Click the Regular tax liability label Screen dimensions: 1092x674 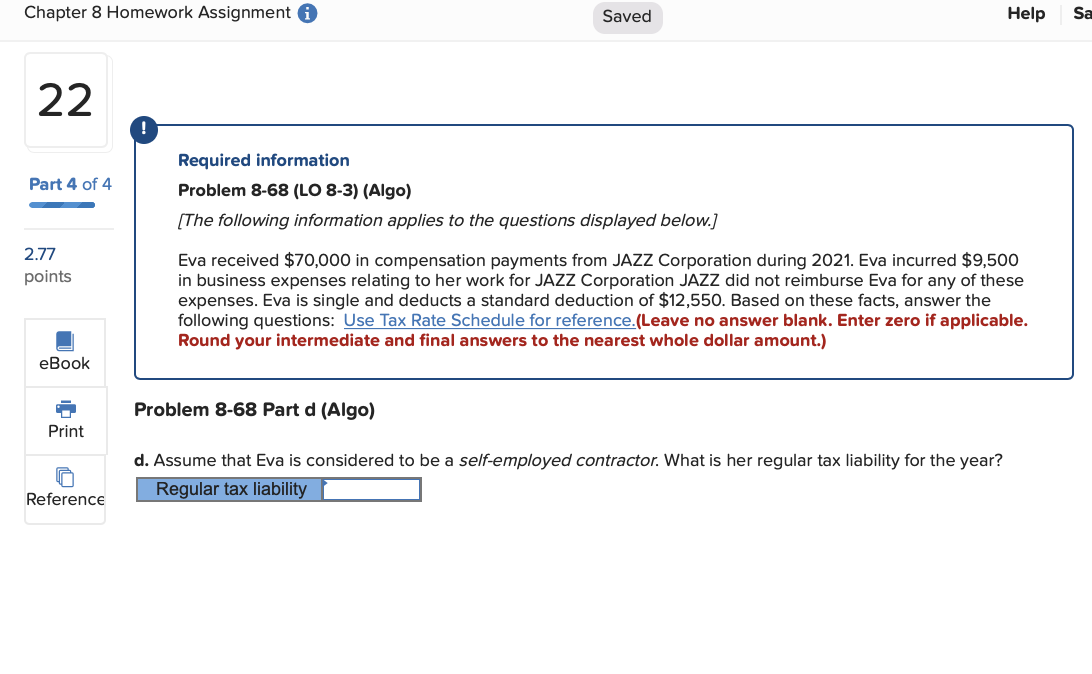pyautogui.click(x=230, y=489)
